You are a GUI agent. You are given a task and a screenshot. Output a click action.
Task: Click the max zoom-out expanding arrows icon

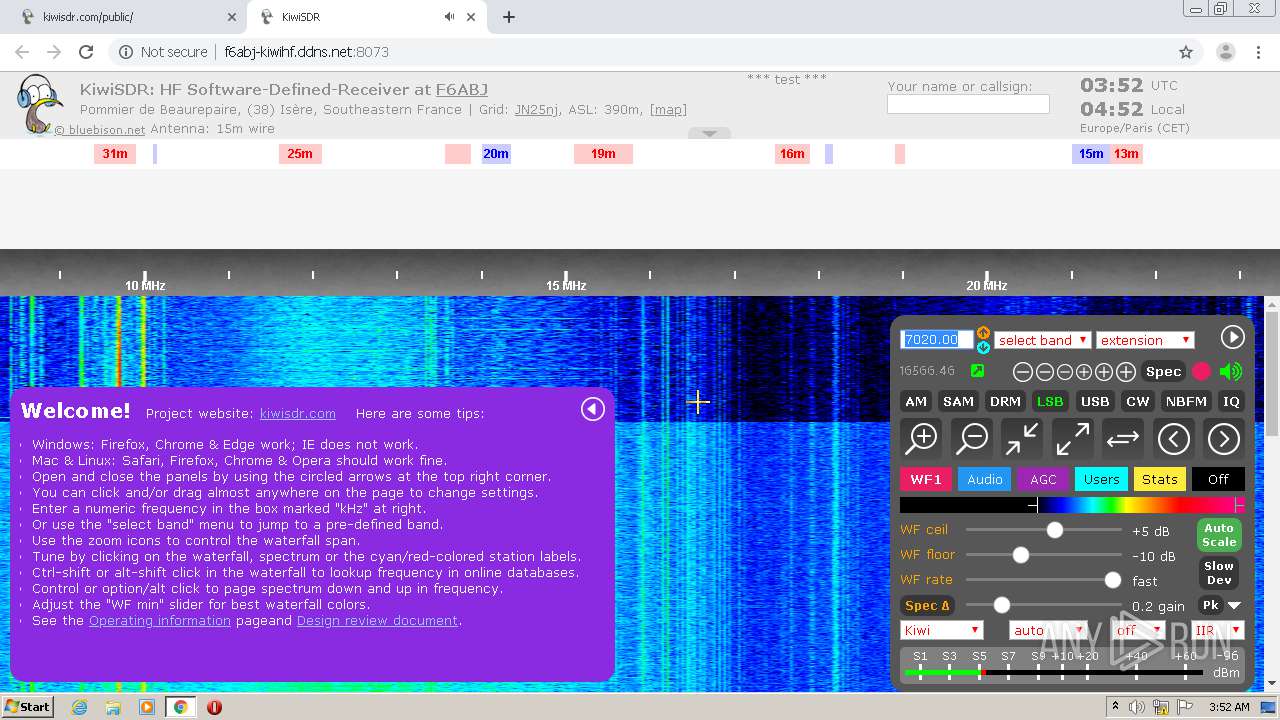click(x=1072, y=438)
